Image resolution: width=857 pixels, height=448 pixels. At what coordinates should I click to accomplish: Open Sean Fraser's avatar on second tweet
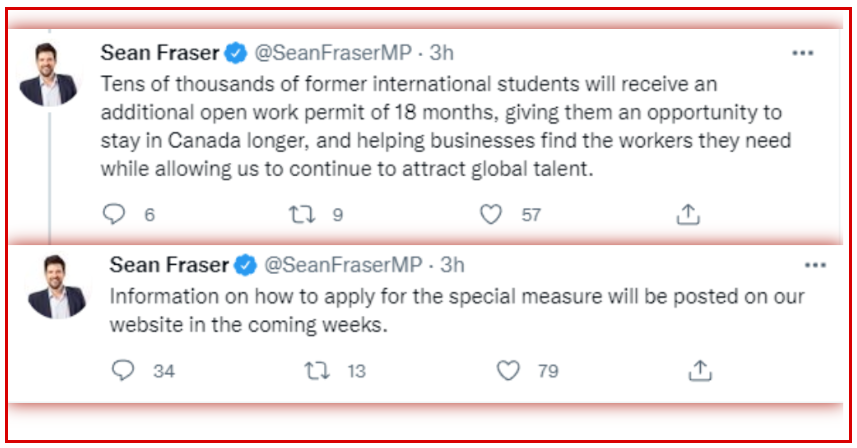coord(57,287)
